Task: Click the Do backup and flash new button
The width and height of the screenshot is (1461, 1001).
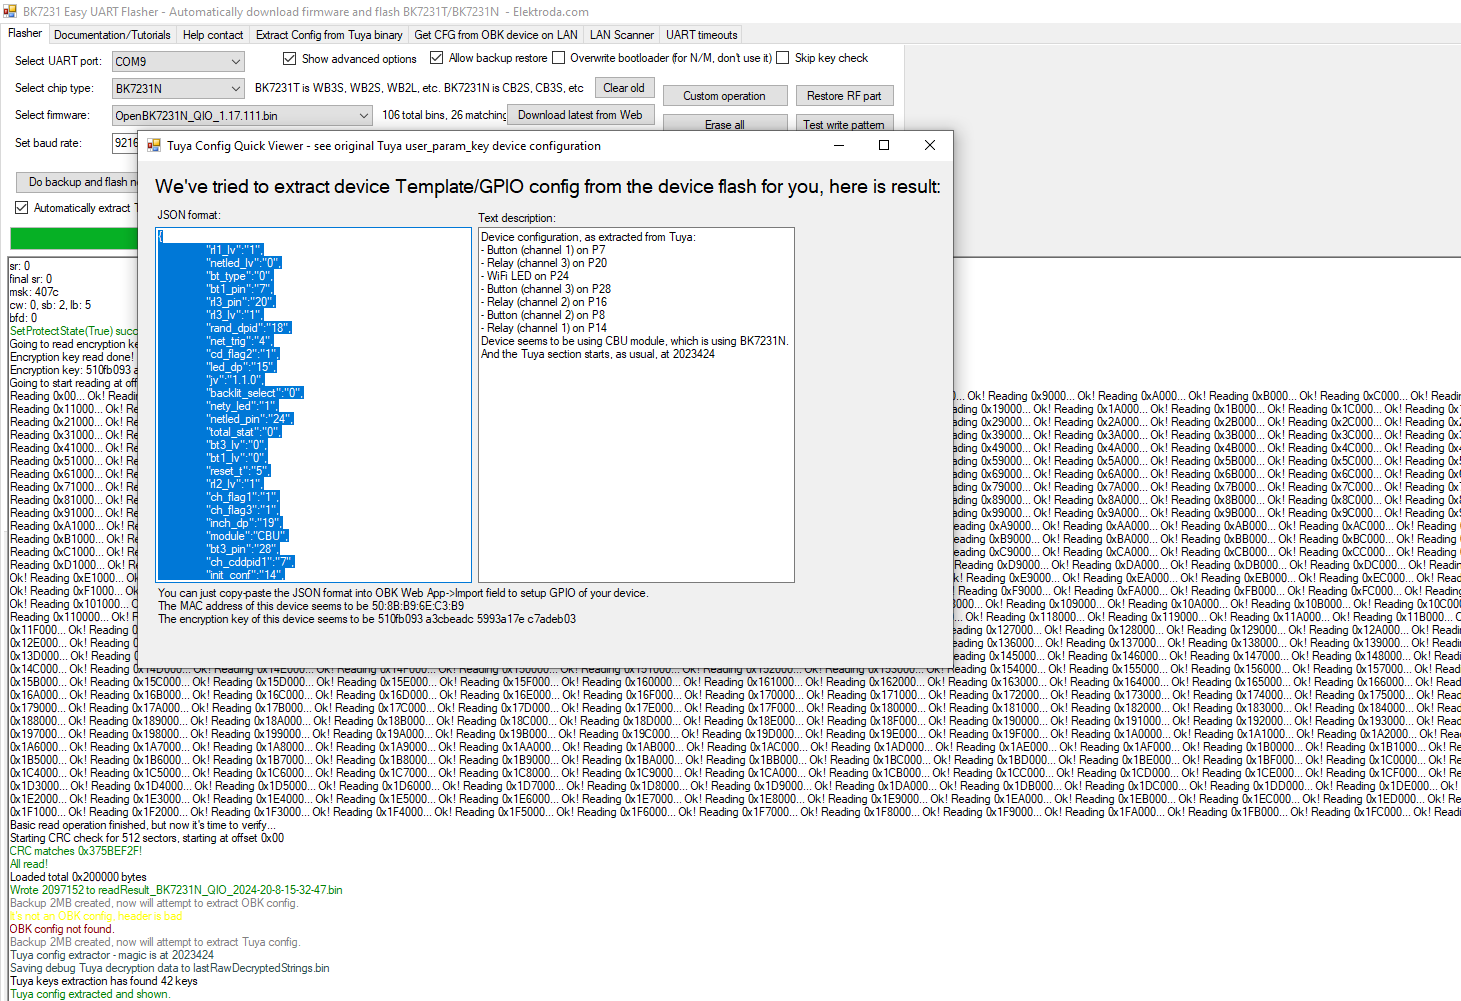Action: click(78, 182)
